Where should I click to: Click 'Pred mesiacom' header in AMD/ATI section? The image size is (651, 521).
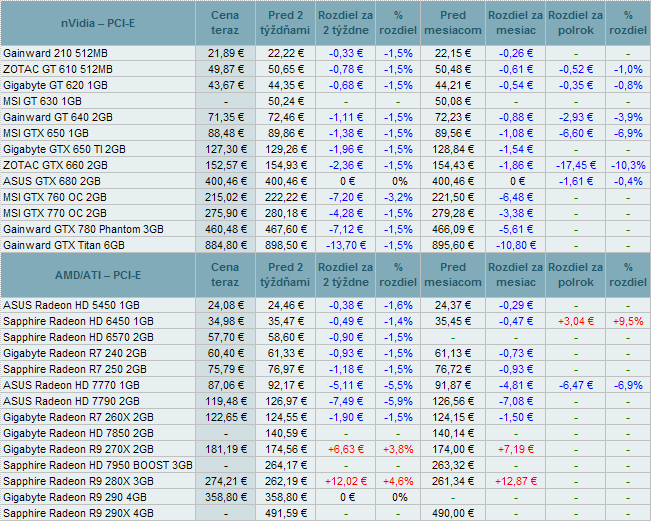click(453, 275)
